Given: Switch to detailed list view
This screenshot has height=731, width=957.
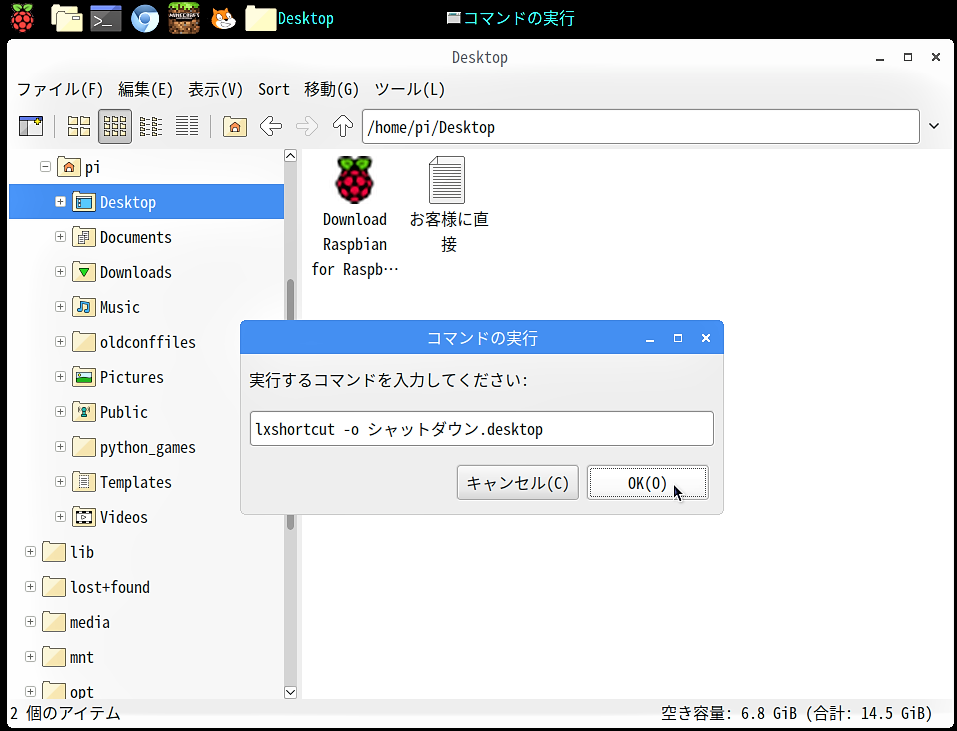Looking at the screenshot, I should point(187,126).
